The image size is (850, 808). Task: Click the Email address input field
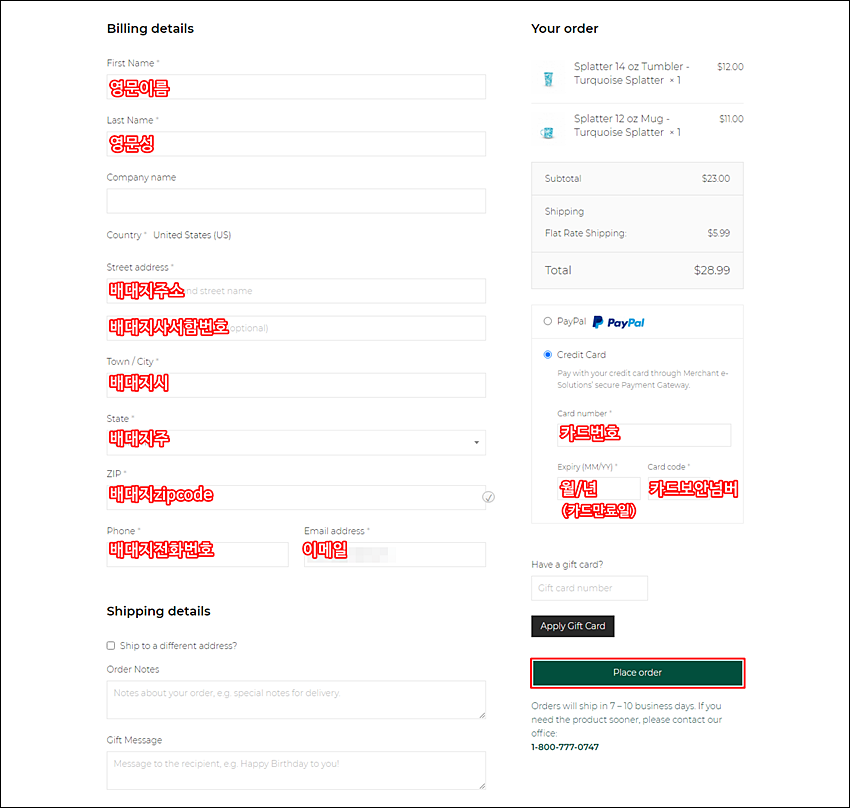[x=395, y=554]
